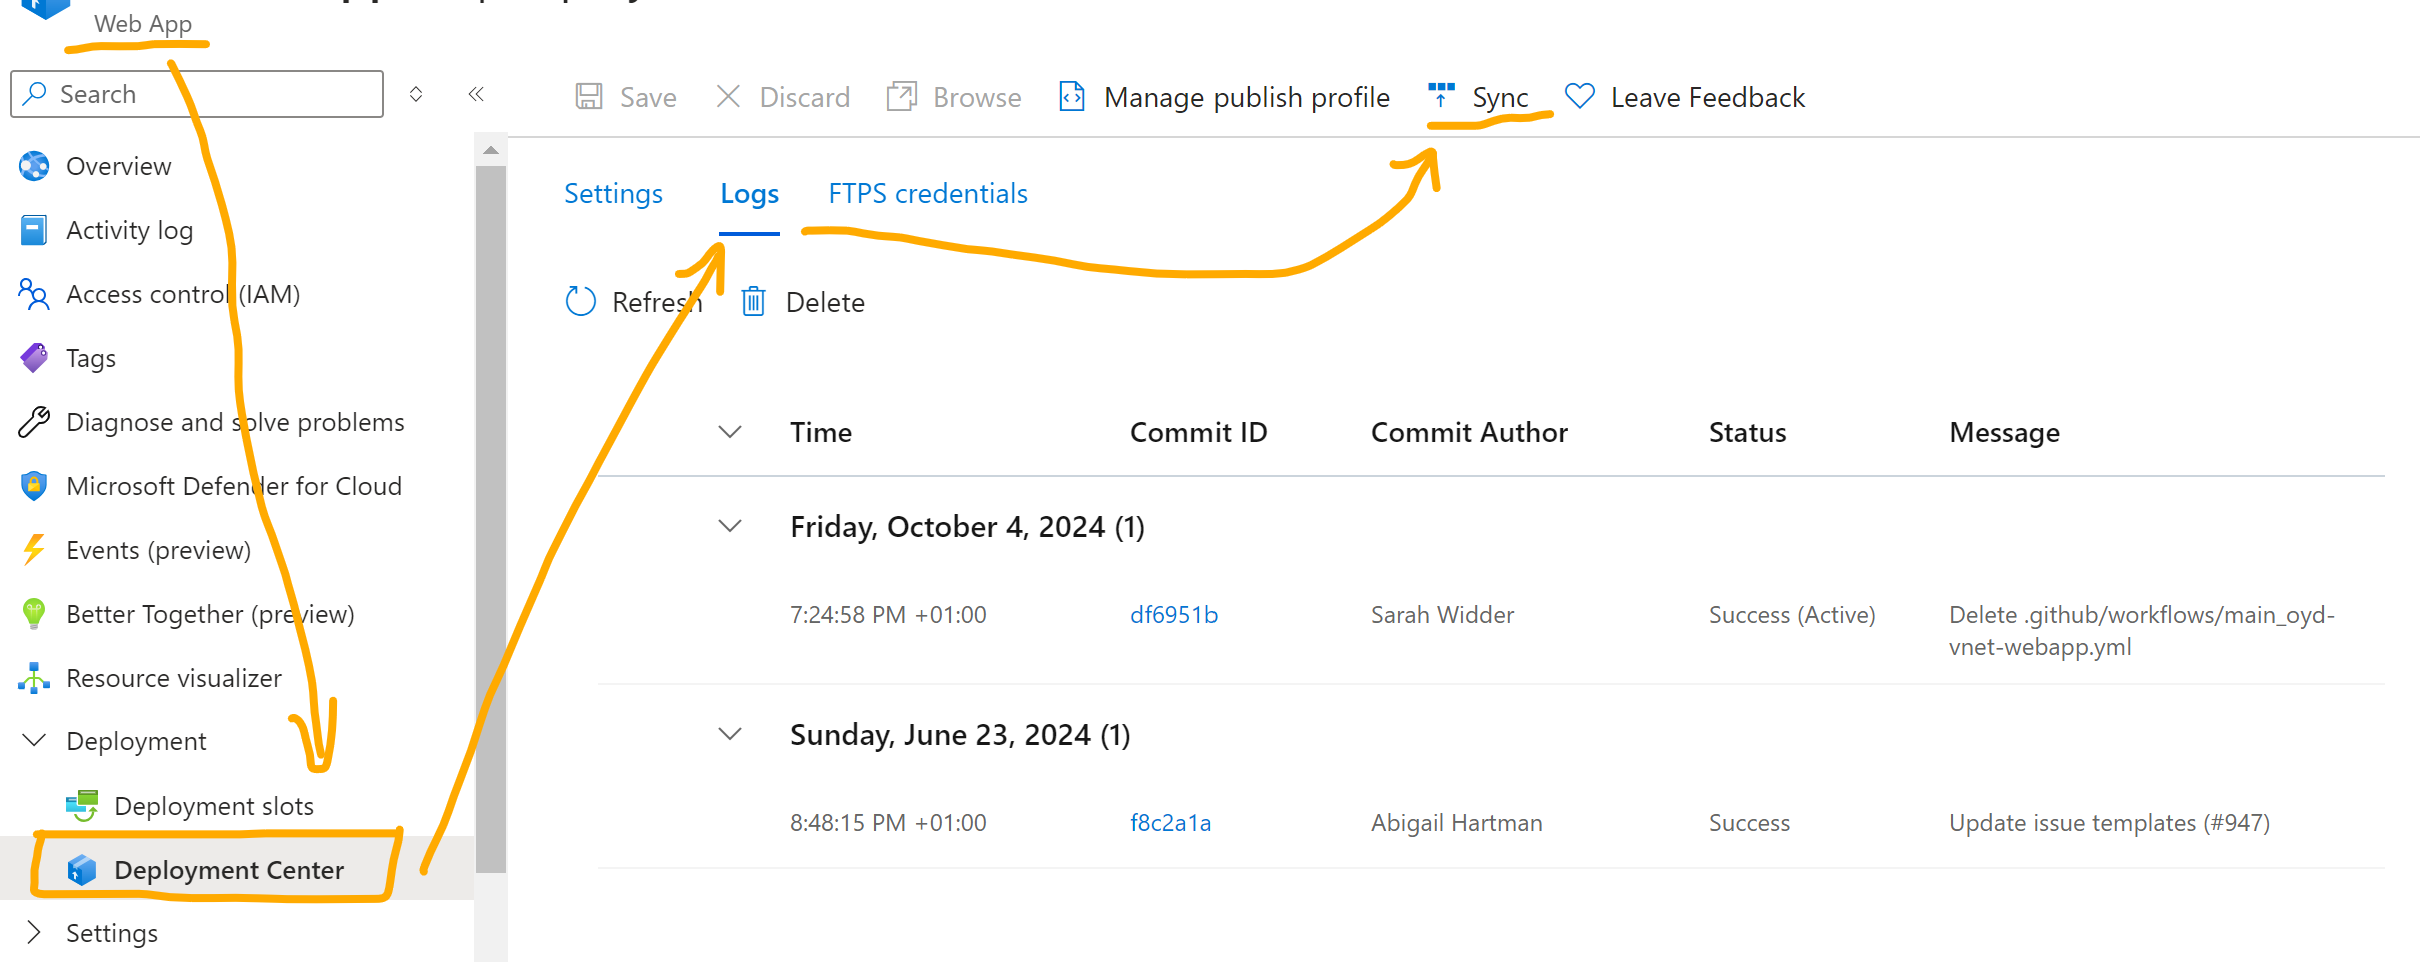The height and width of the screenshot is (962, 2420).
Task: Click the Manage publish profile file icon
Action: click(x=1072, y=97)
